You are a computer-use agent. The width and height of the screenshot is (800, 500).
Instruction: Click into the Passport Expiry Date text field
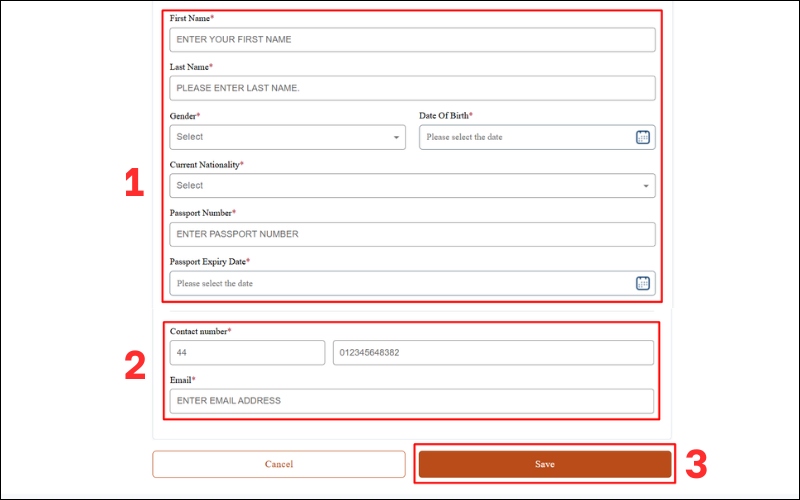point(400,283)
